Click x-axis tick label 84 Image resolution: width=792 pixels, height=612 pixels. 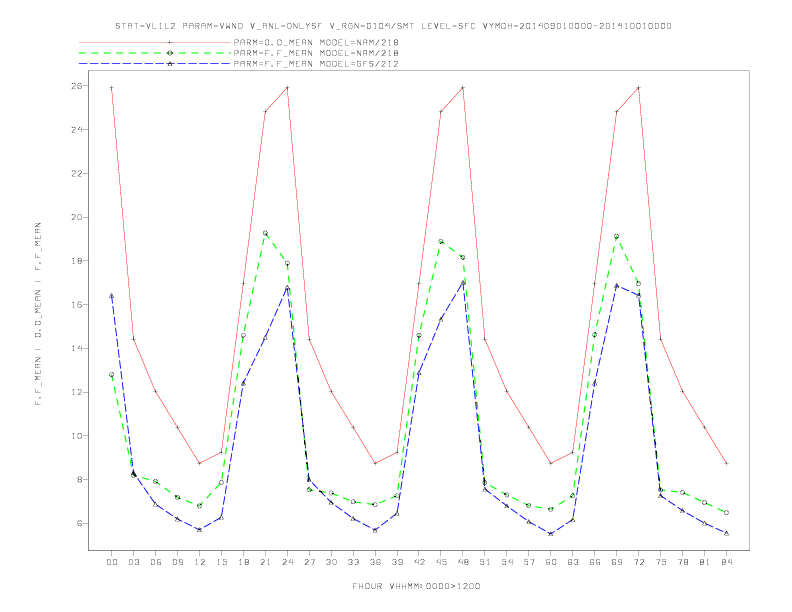[x=726, y=562]
